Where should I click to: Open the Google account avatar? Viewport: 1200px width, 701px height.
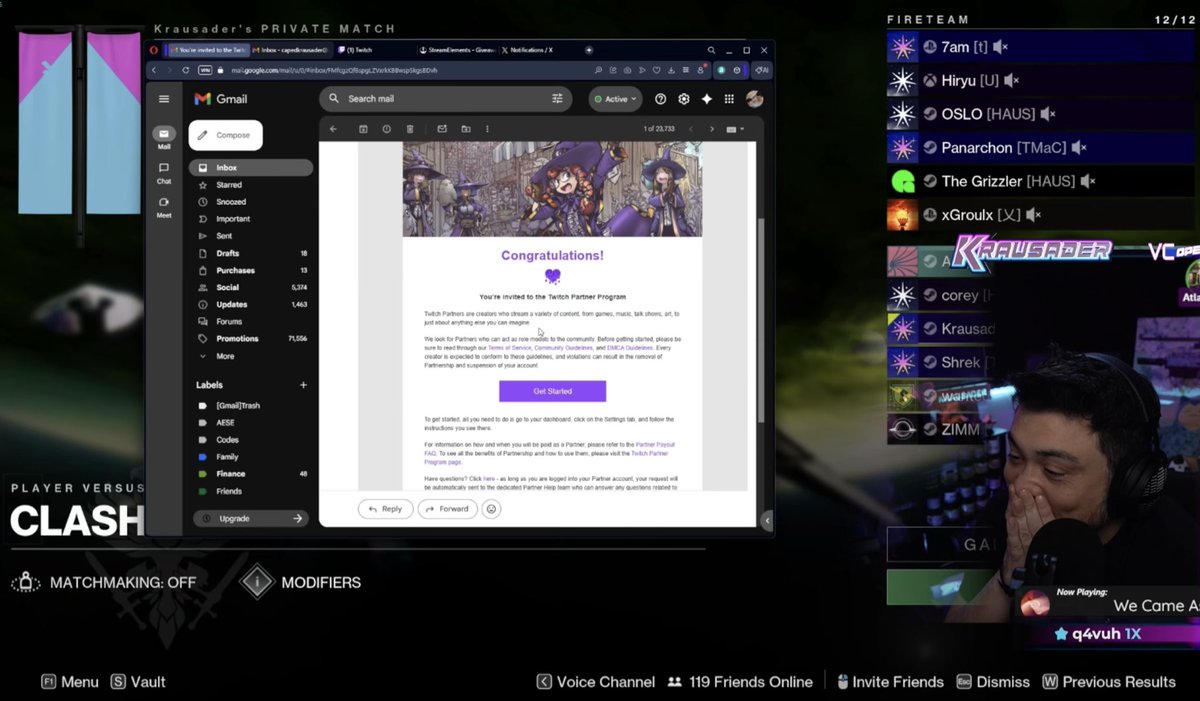click(x=755, y=99)
